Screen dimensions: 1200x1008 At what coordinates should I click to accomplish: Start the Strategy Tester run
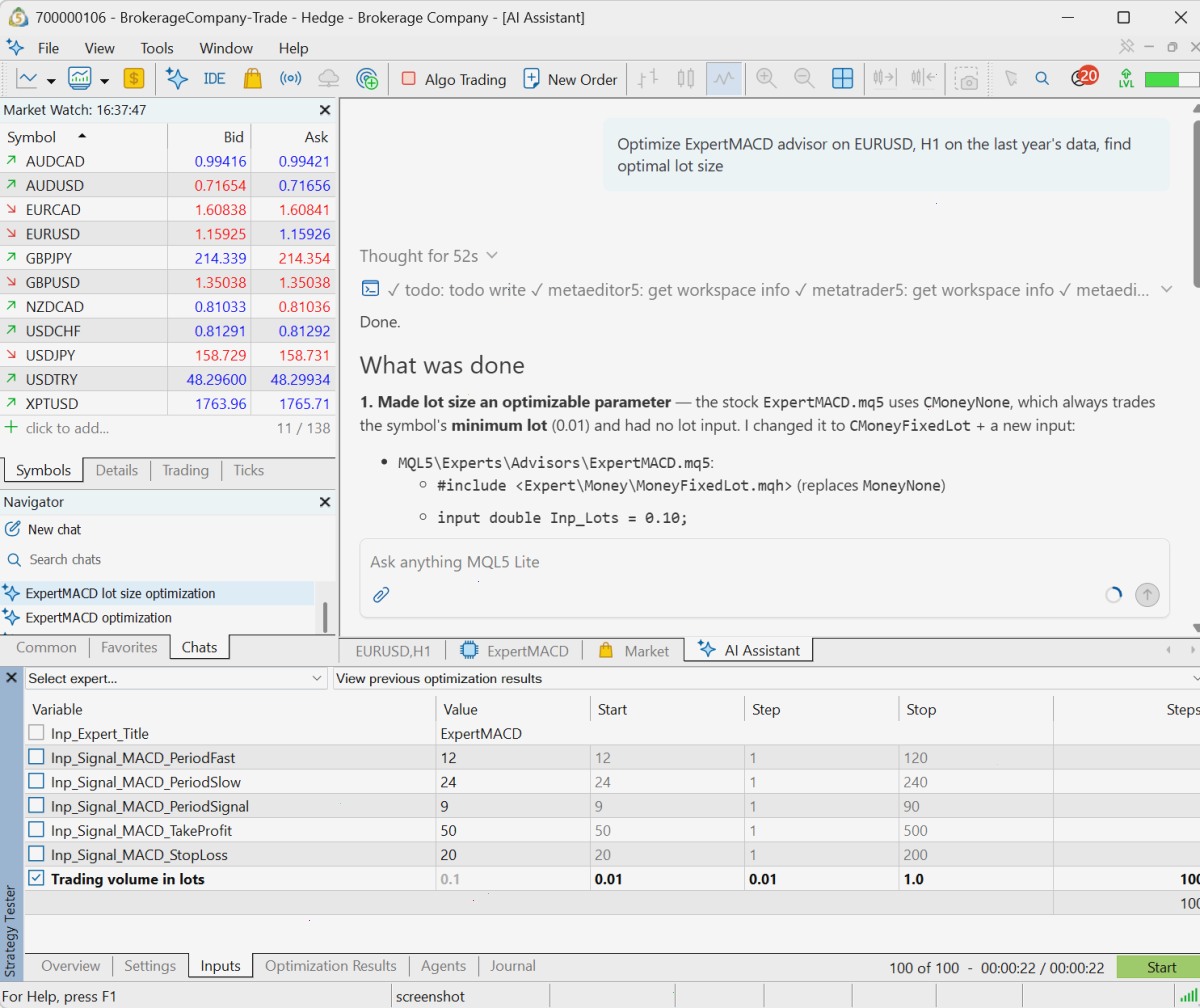pyautogui.click(x=1160, y=967)
